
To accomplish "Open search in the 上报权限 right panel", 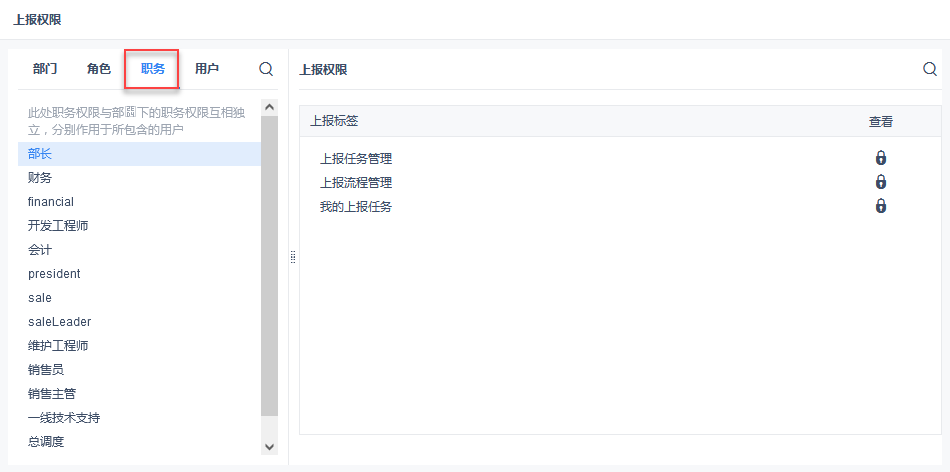I will pos(930,68).
